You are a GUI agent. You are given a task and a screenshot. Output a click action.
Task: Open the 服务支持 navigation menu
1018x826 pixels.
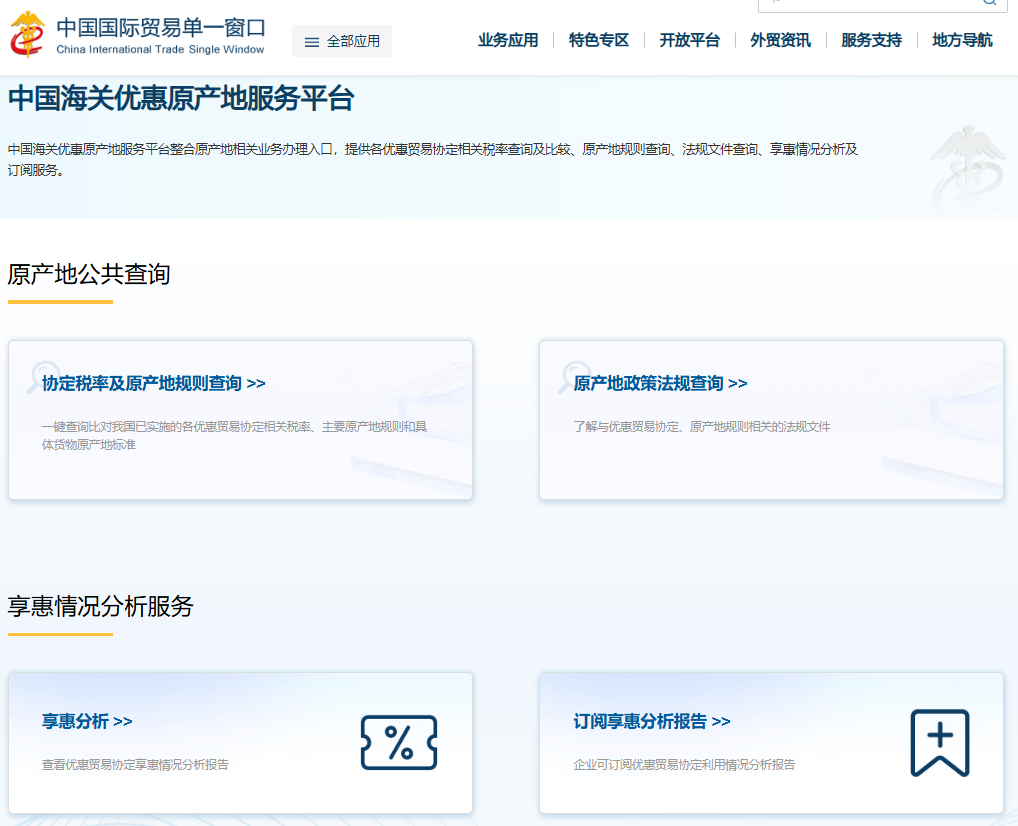[x=871, y=40]
